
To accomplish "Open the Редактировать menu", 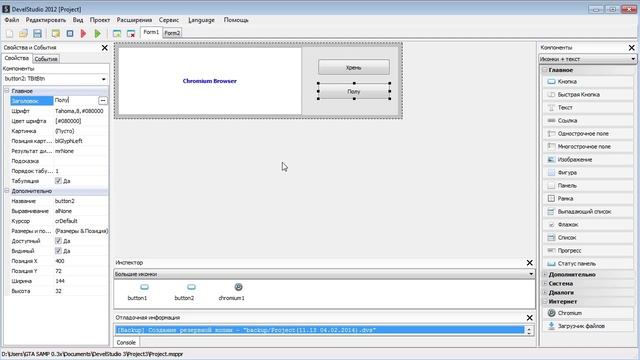I will coord(46,20).
